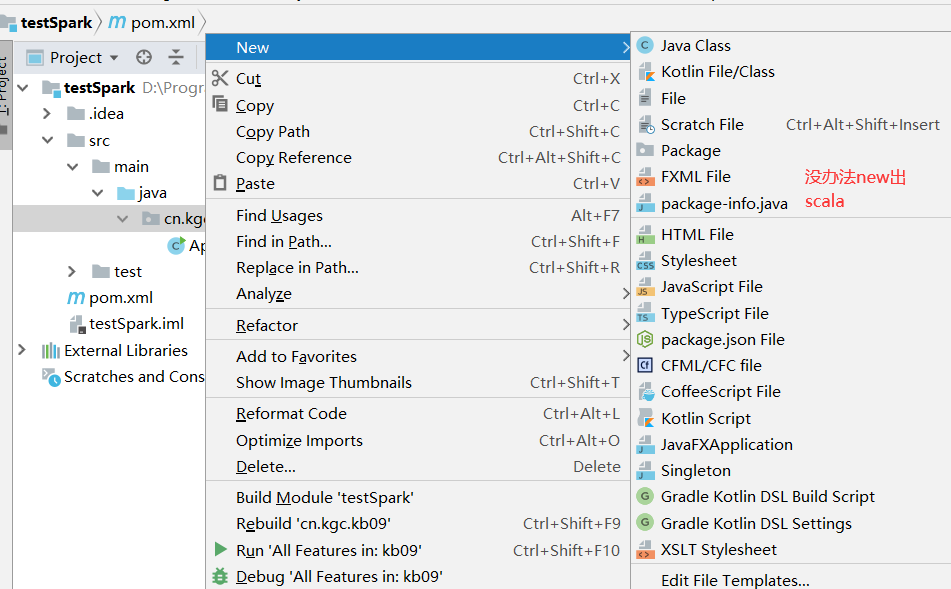Click the Debug bug icon
Viewport: 951px width, 589px height.
pyautogui.click(x=220, y=576)
